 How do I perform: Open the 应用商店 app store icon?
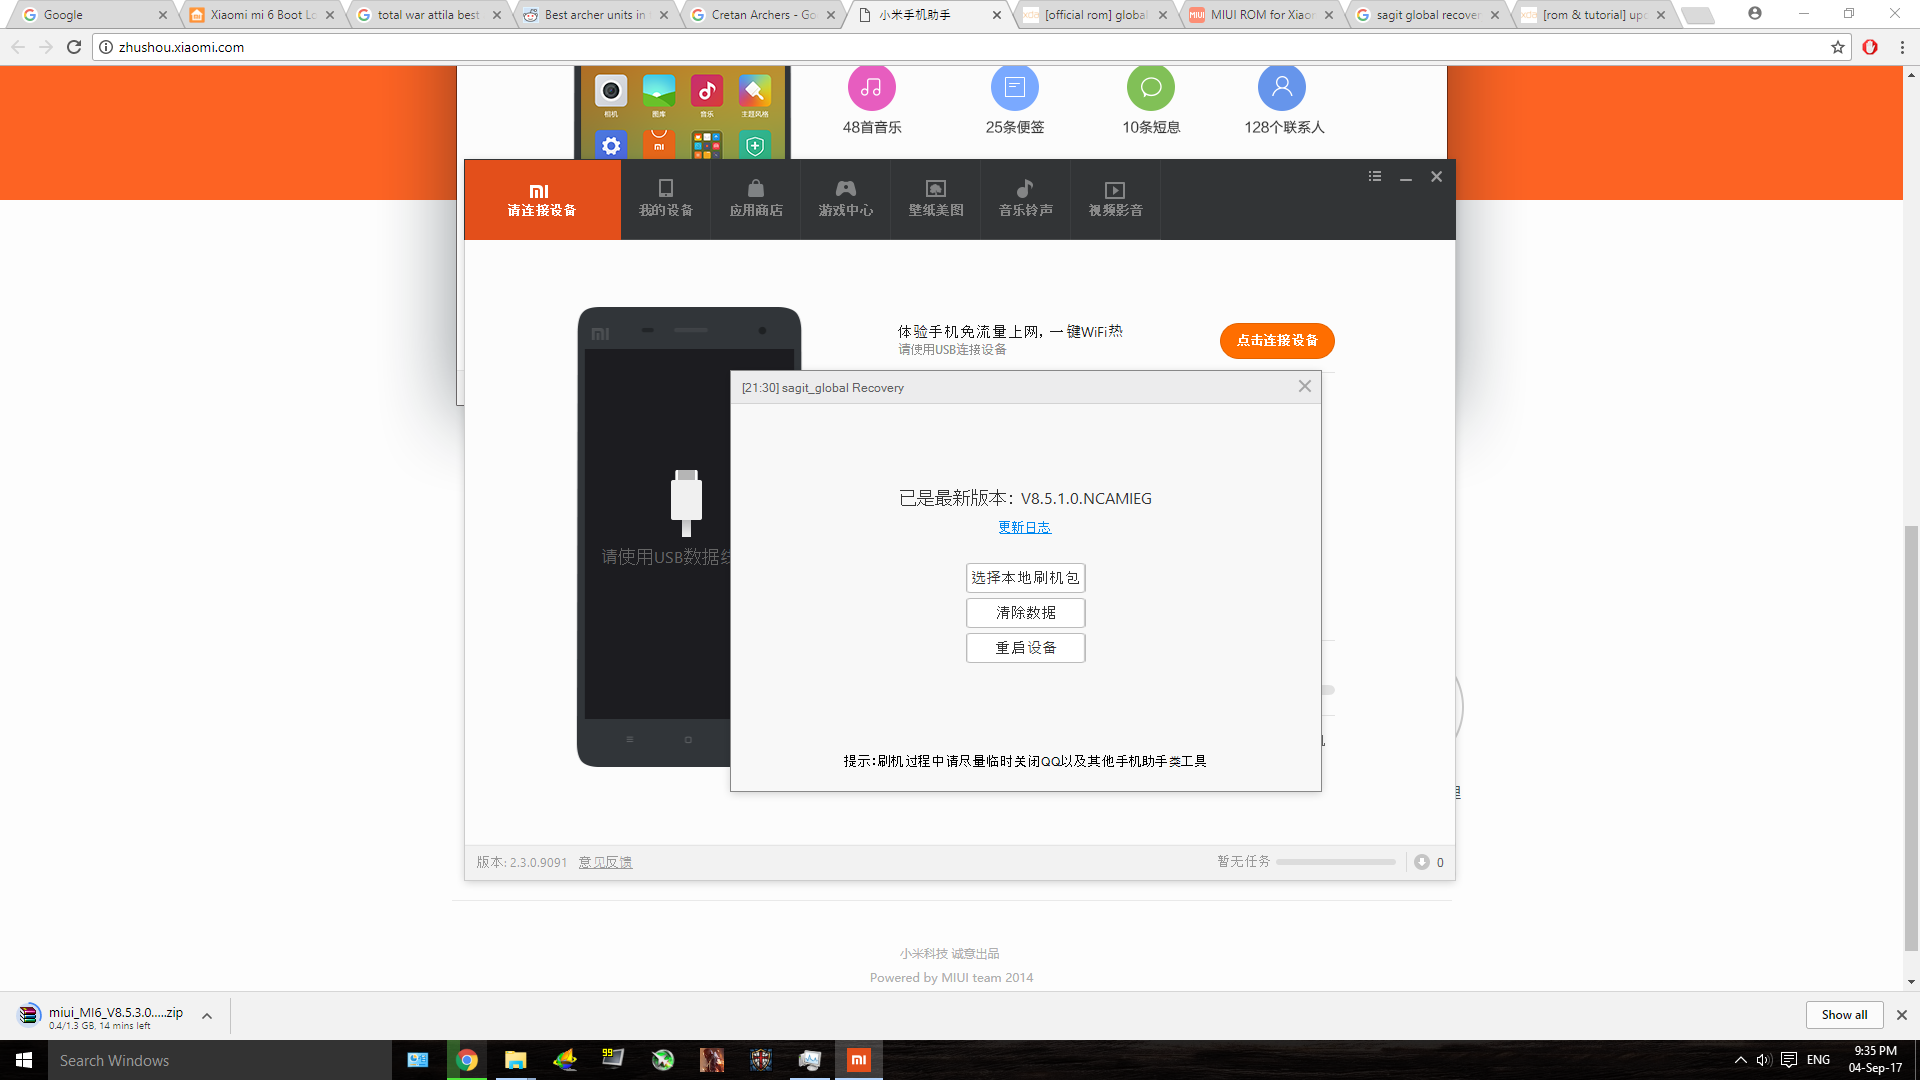756,189
